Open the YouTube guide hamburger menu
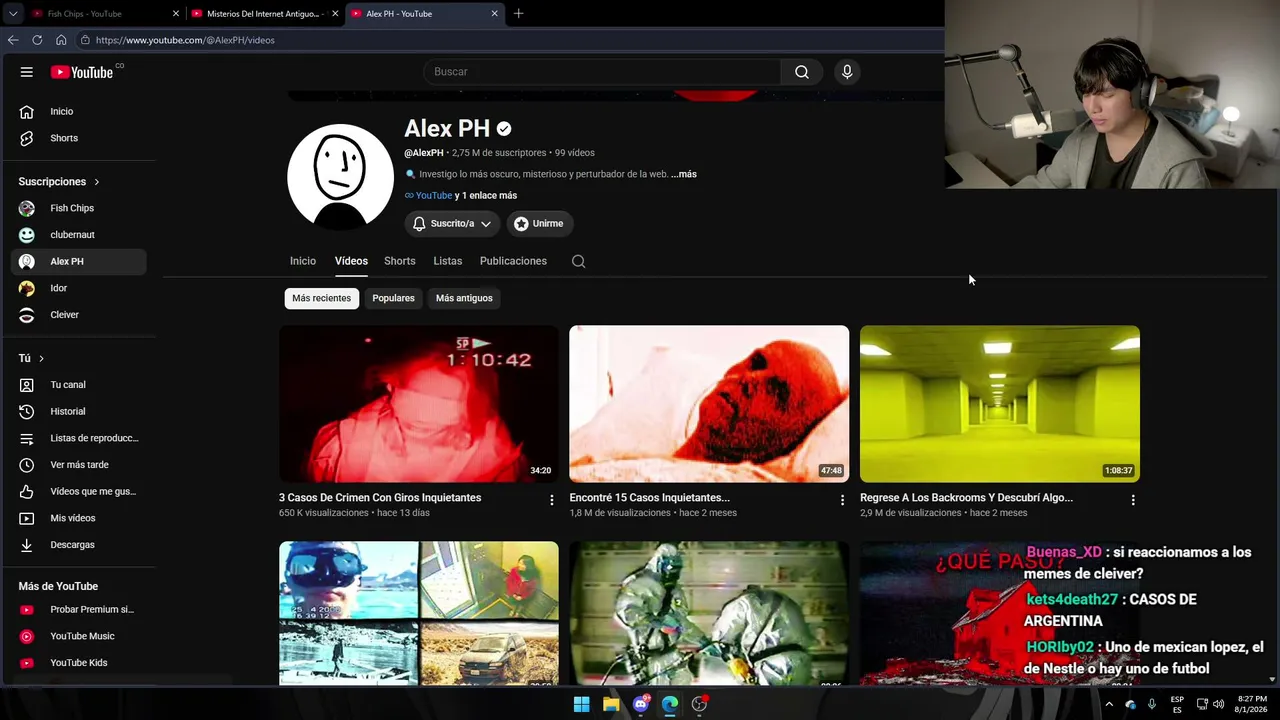 coord(27,72)
